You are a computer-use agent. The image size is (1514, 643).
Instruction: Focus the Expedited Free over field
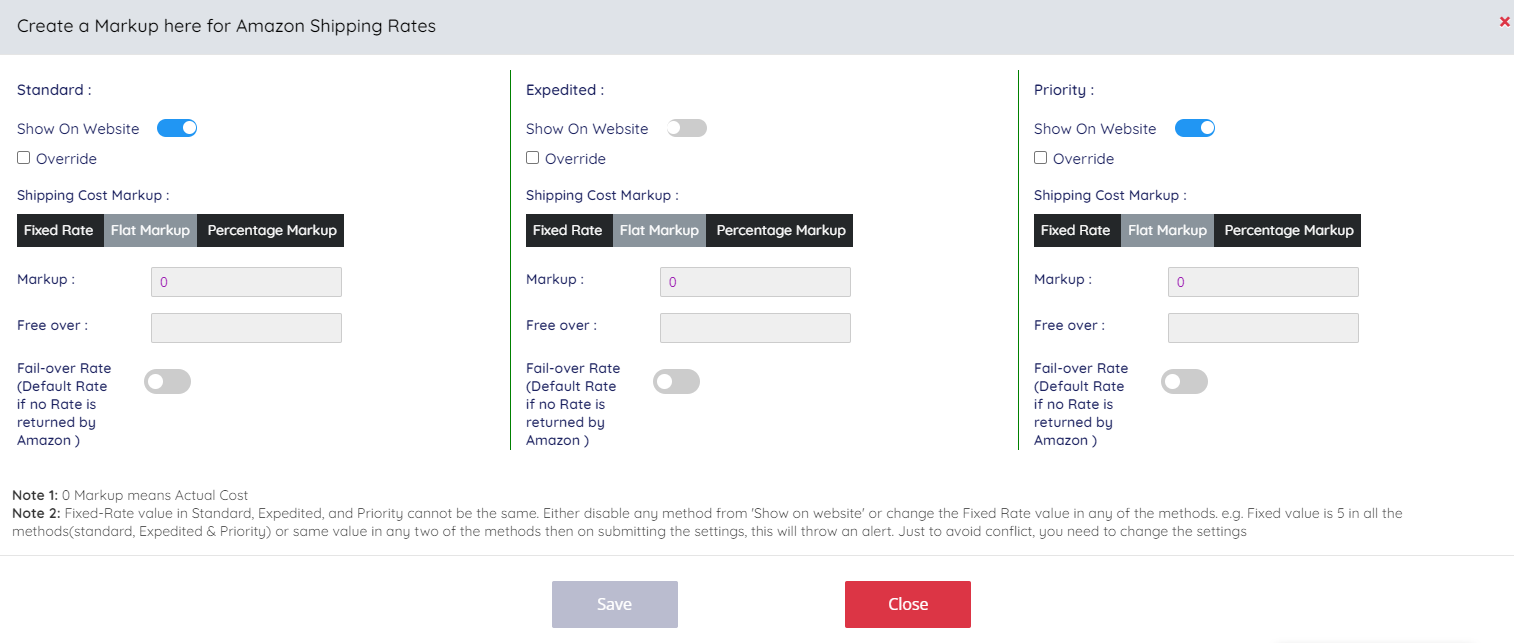(x=755, y=328)
